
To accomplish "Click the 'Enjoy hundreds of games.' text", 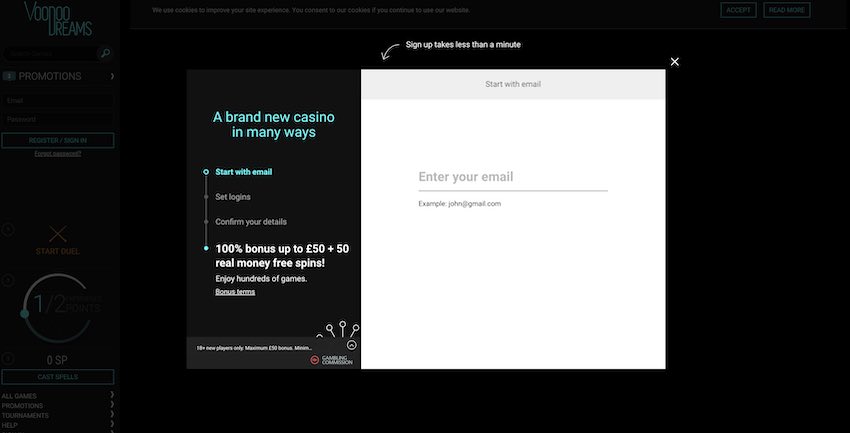I will click(x=261, y=279).
